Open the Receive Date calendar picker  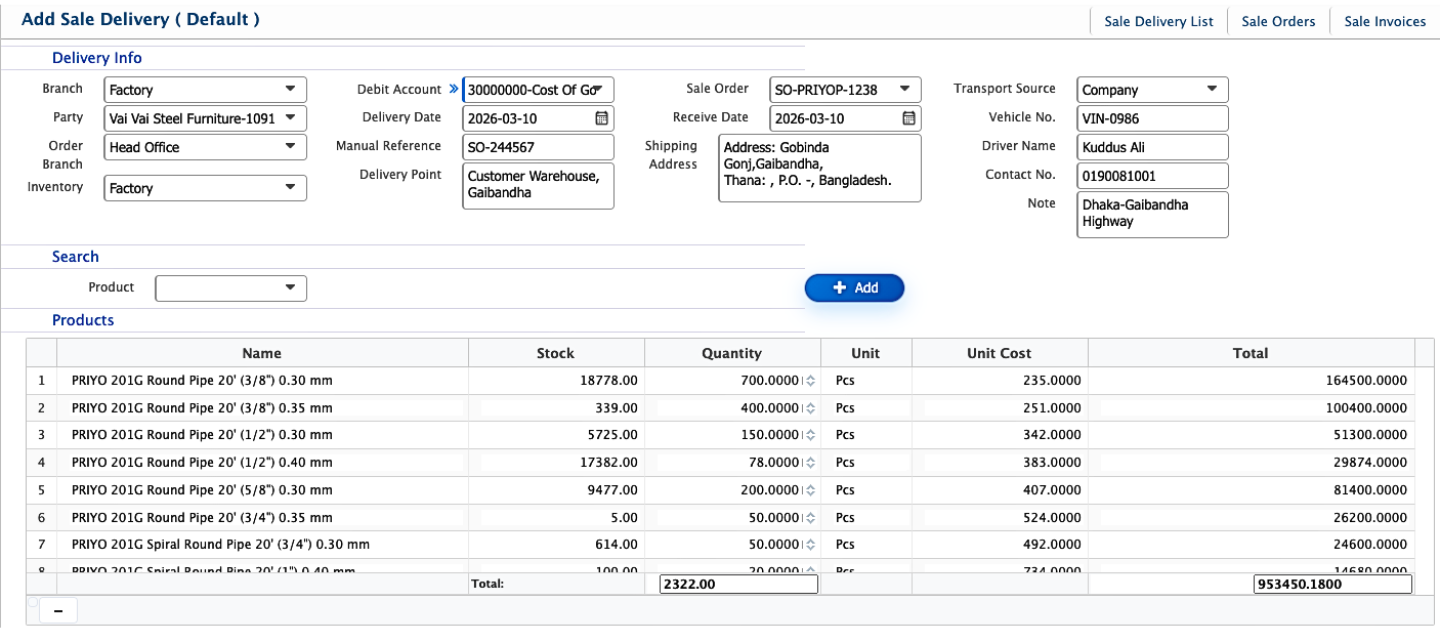tap(908, 118)
